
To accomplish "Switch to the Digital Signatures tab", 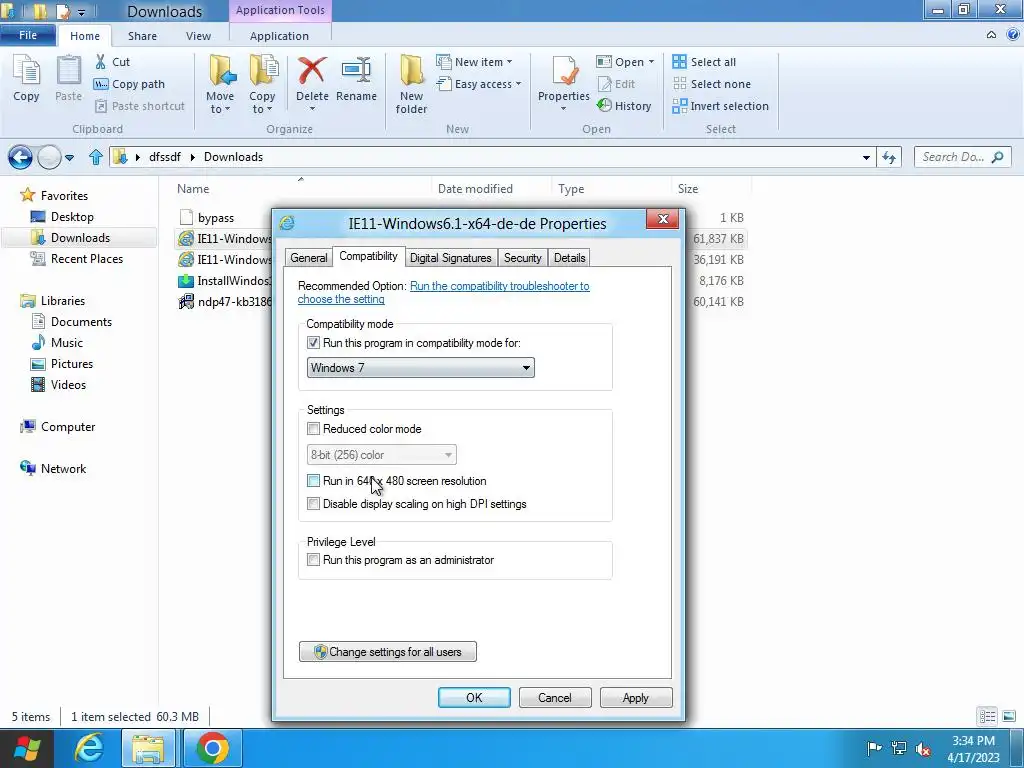I will click(x=451, y=258).
